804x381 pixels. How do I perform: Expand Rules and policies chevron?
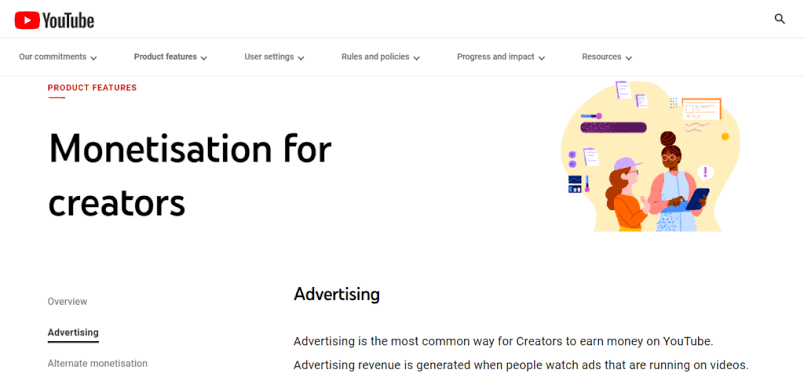tap(416, 58)
